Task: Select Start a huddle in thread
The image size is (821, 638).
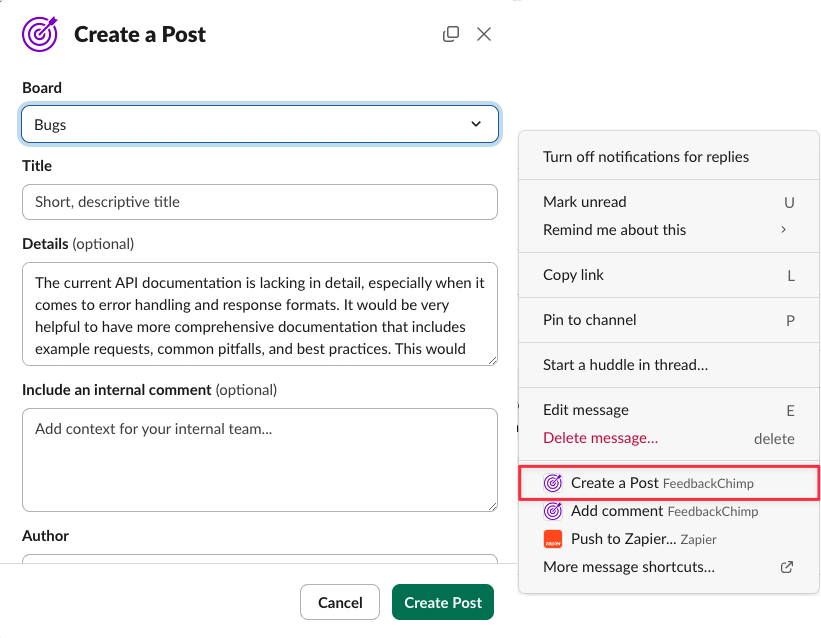Action: (625, 365)
